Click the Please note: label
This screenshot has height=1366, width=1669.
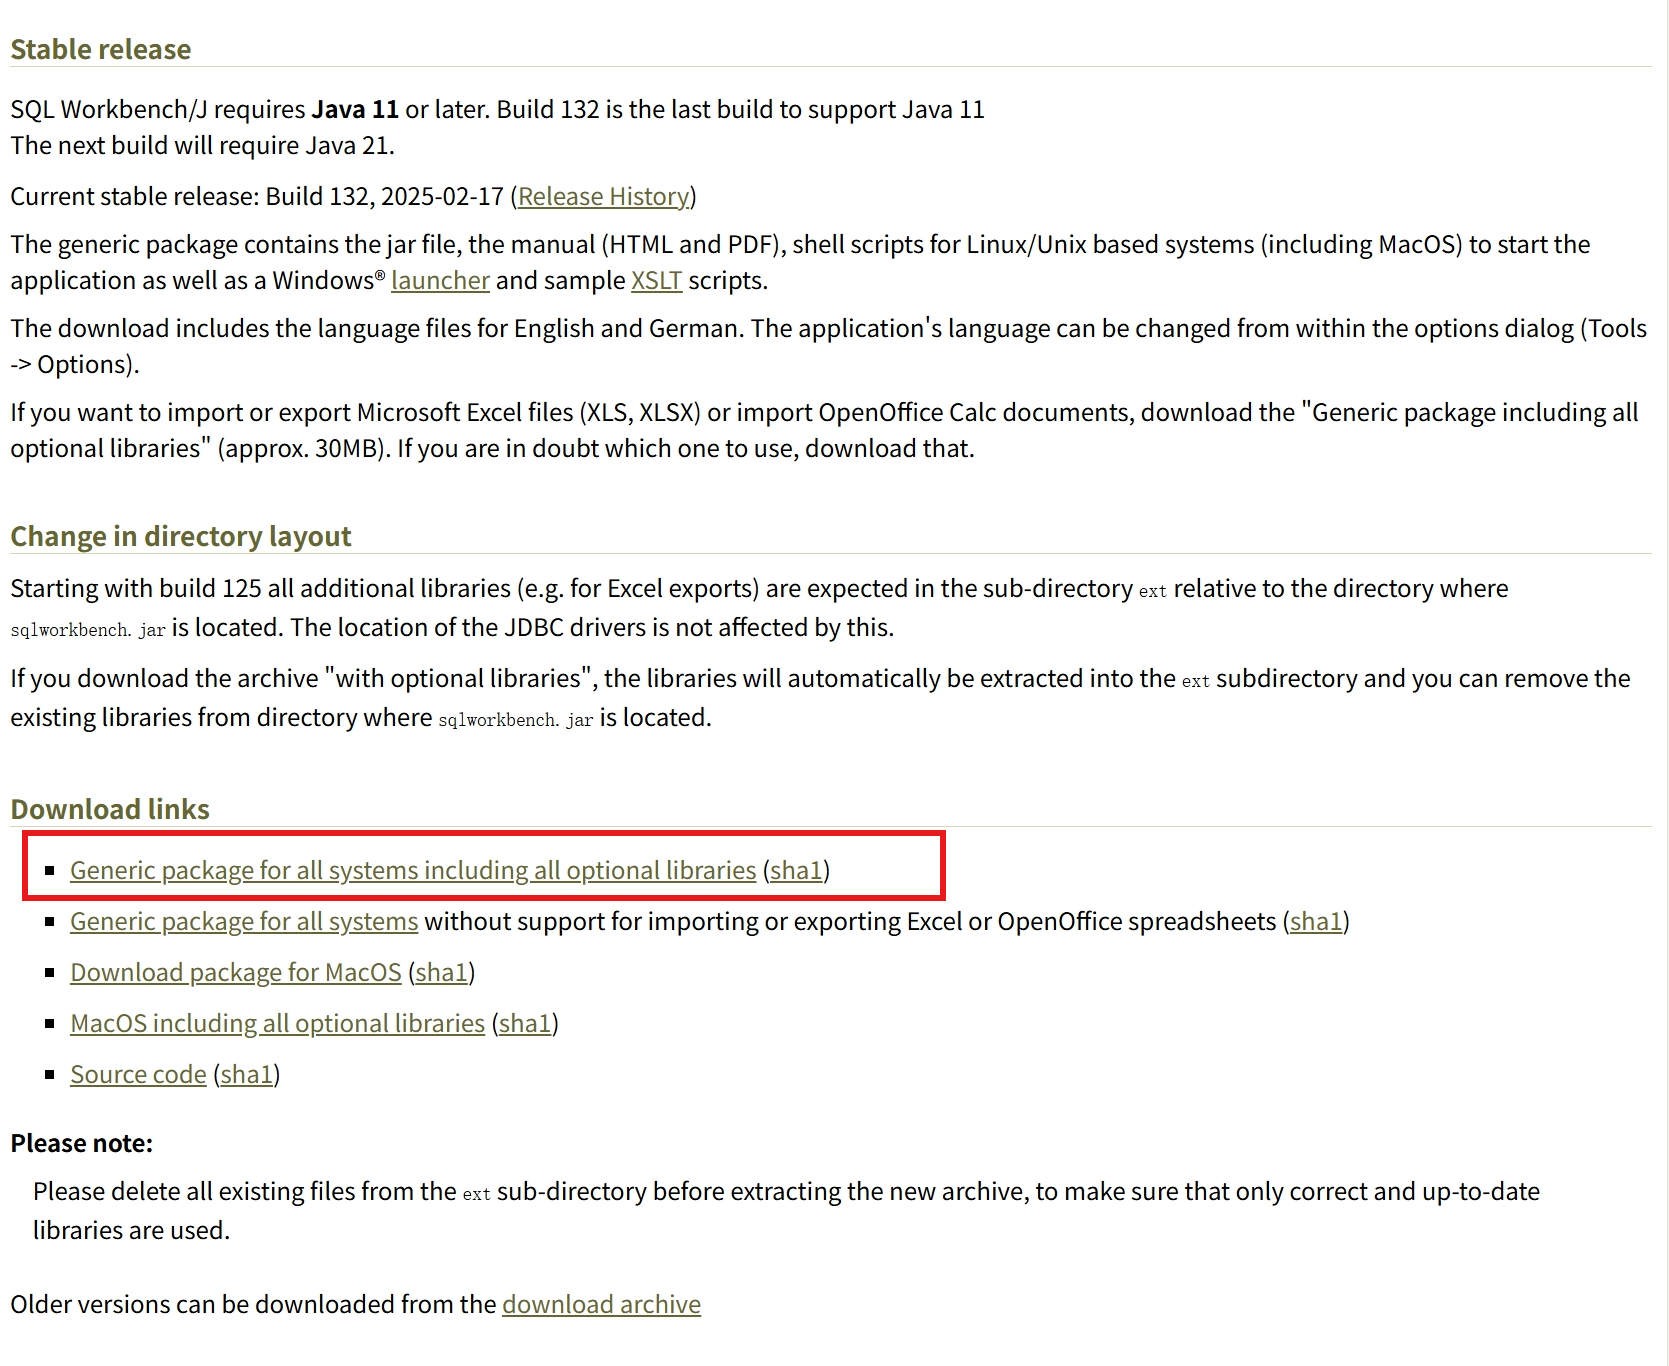point(82,1143)
